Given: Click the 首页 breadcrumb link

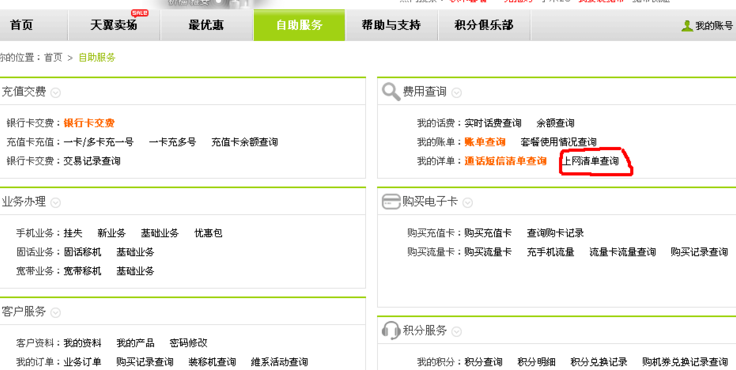Looking at the screenshot, I should 53,58.
